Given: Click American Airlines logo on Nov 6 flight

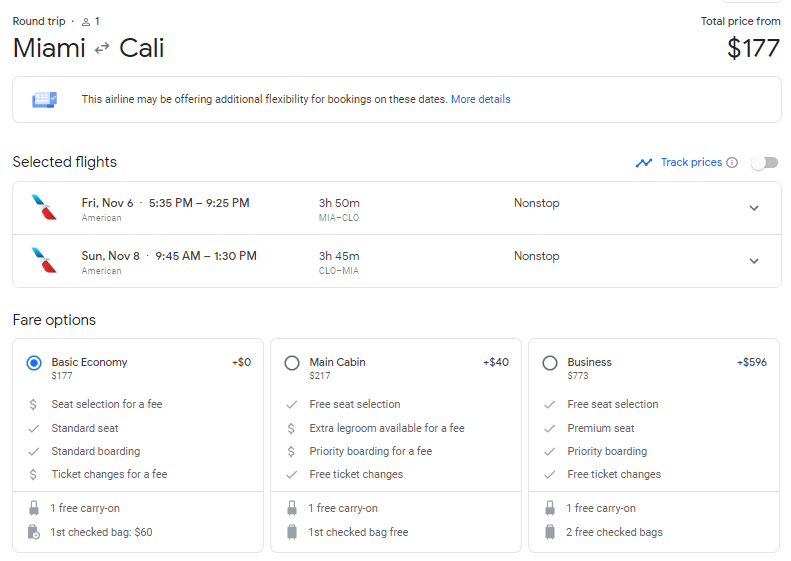Looking at the screenshot, I should pyautogui.click(x=45, y=208).
